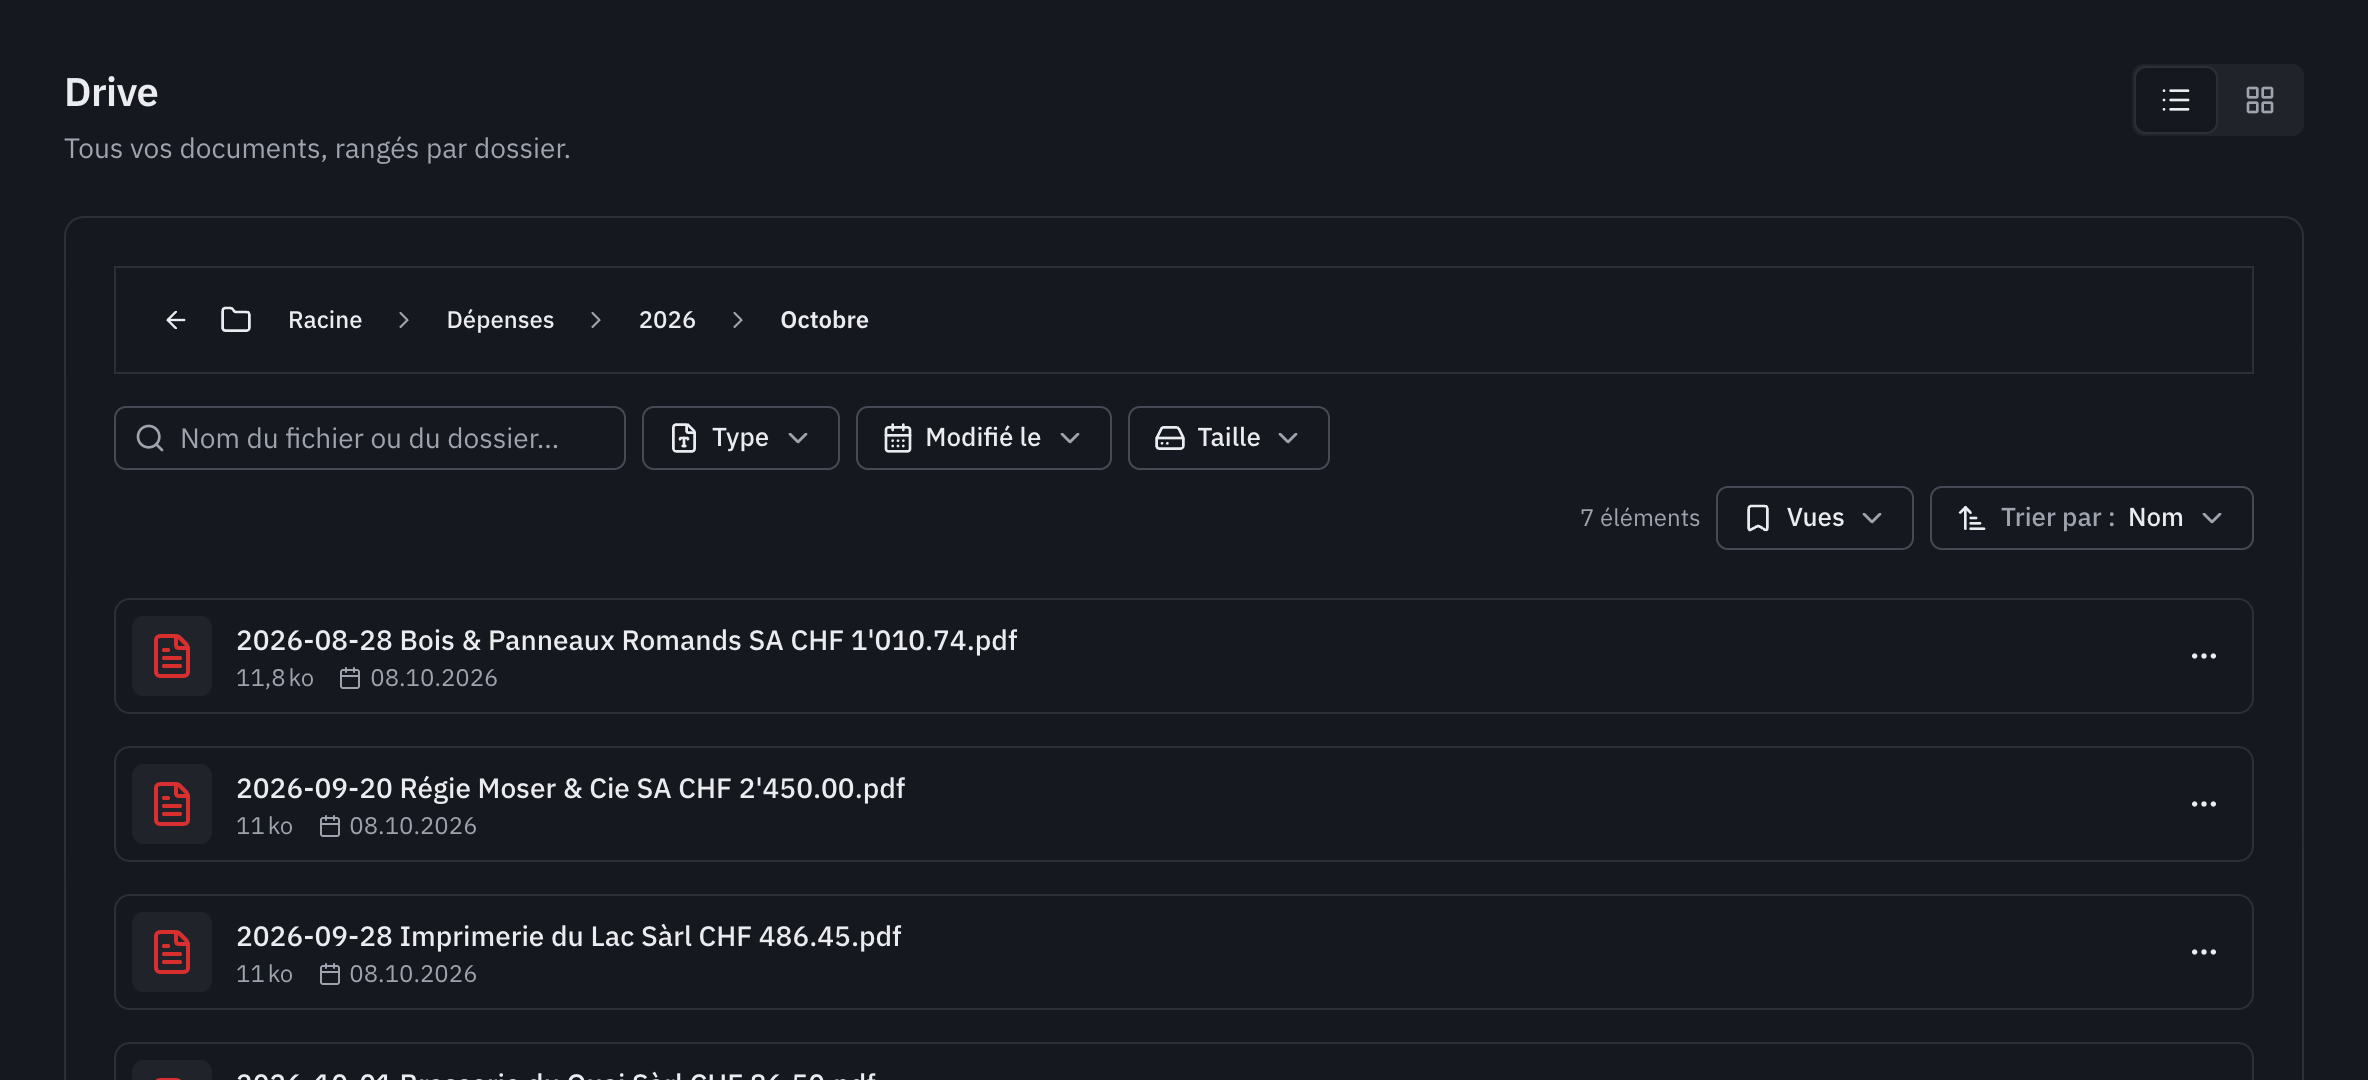
Task: Open the 2026 breadcrumb folder
Action: point(667,320)
